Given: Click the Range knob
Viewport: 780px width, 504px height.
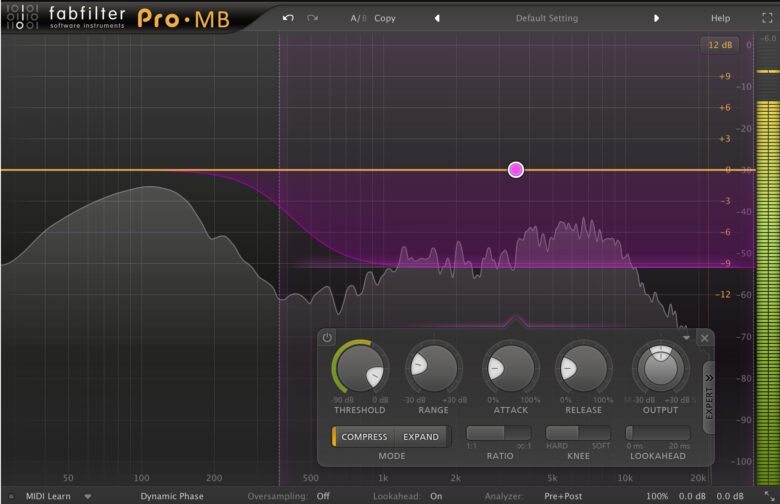Looking at the screenshot, I should click(x=433, y=368).
